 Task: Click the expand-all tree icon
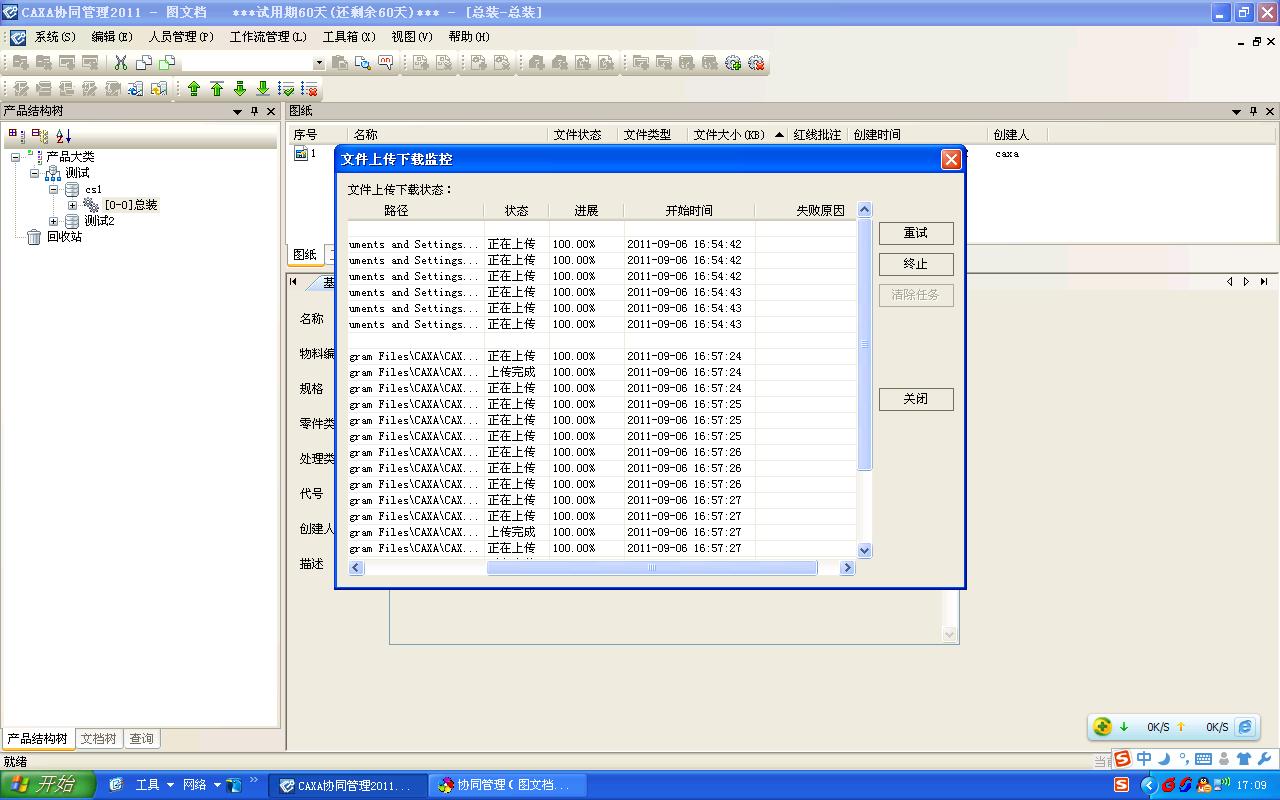tap(16, 135)
